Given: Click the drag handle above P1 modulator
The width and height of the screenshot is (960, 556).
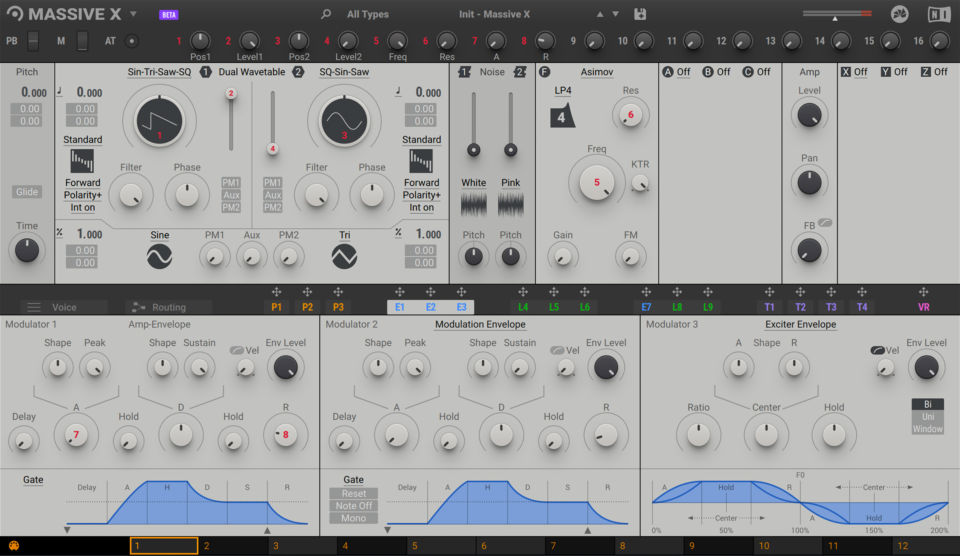Looking at the screenshot, I should [276, 292].
